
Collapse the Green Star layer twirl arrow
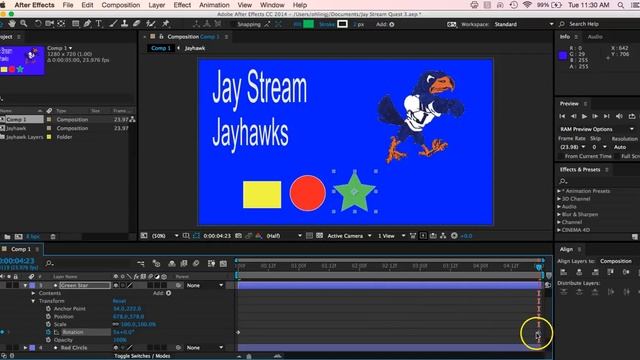(x=25, y=285)
